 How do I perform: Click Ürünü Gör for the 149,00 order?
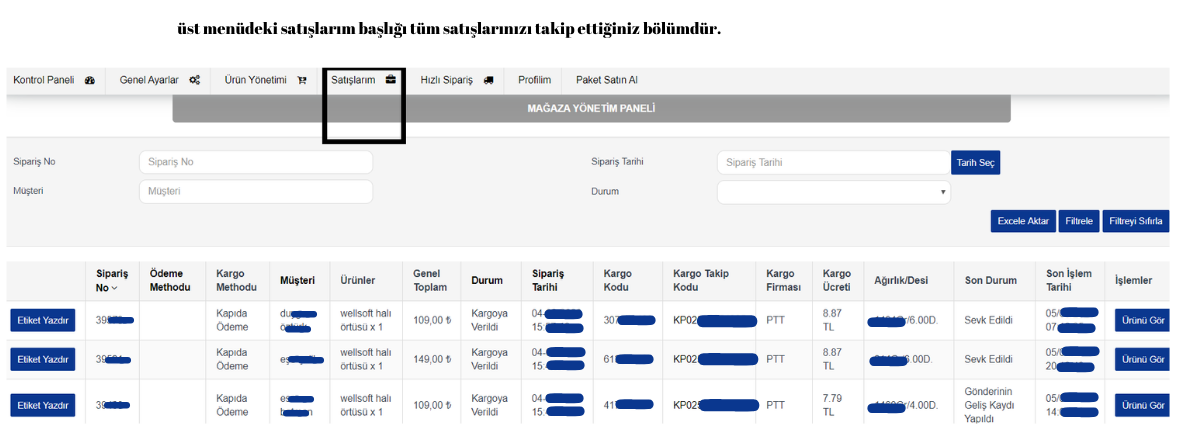coord(1141,360)
